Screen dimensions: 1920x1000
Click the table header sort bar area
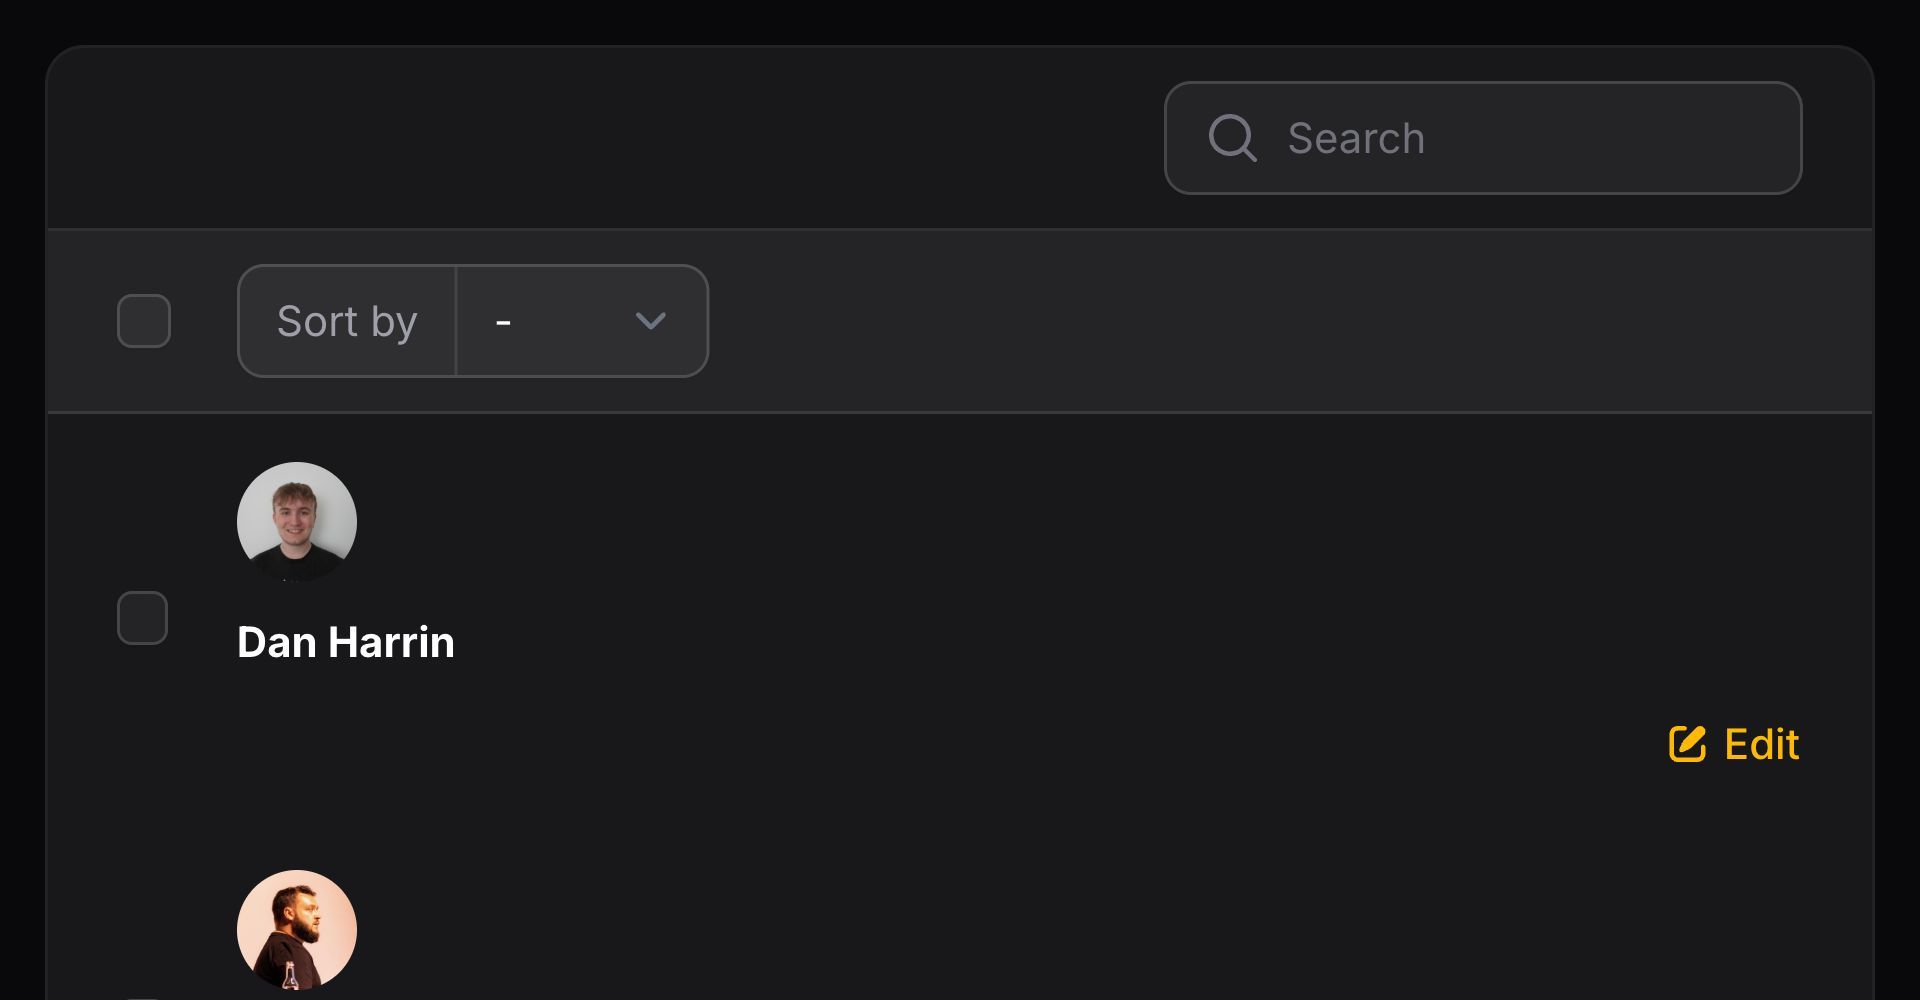tap(1200, 320)
